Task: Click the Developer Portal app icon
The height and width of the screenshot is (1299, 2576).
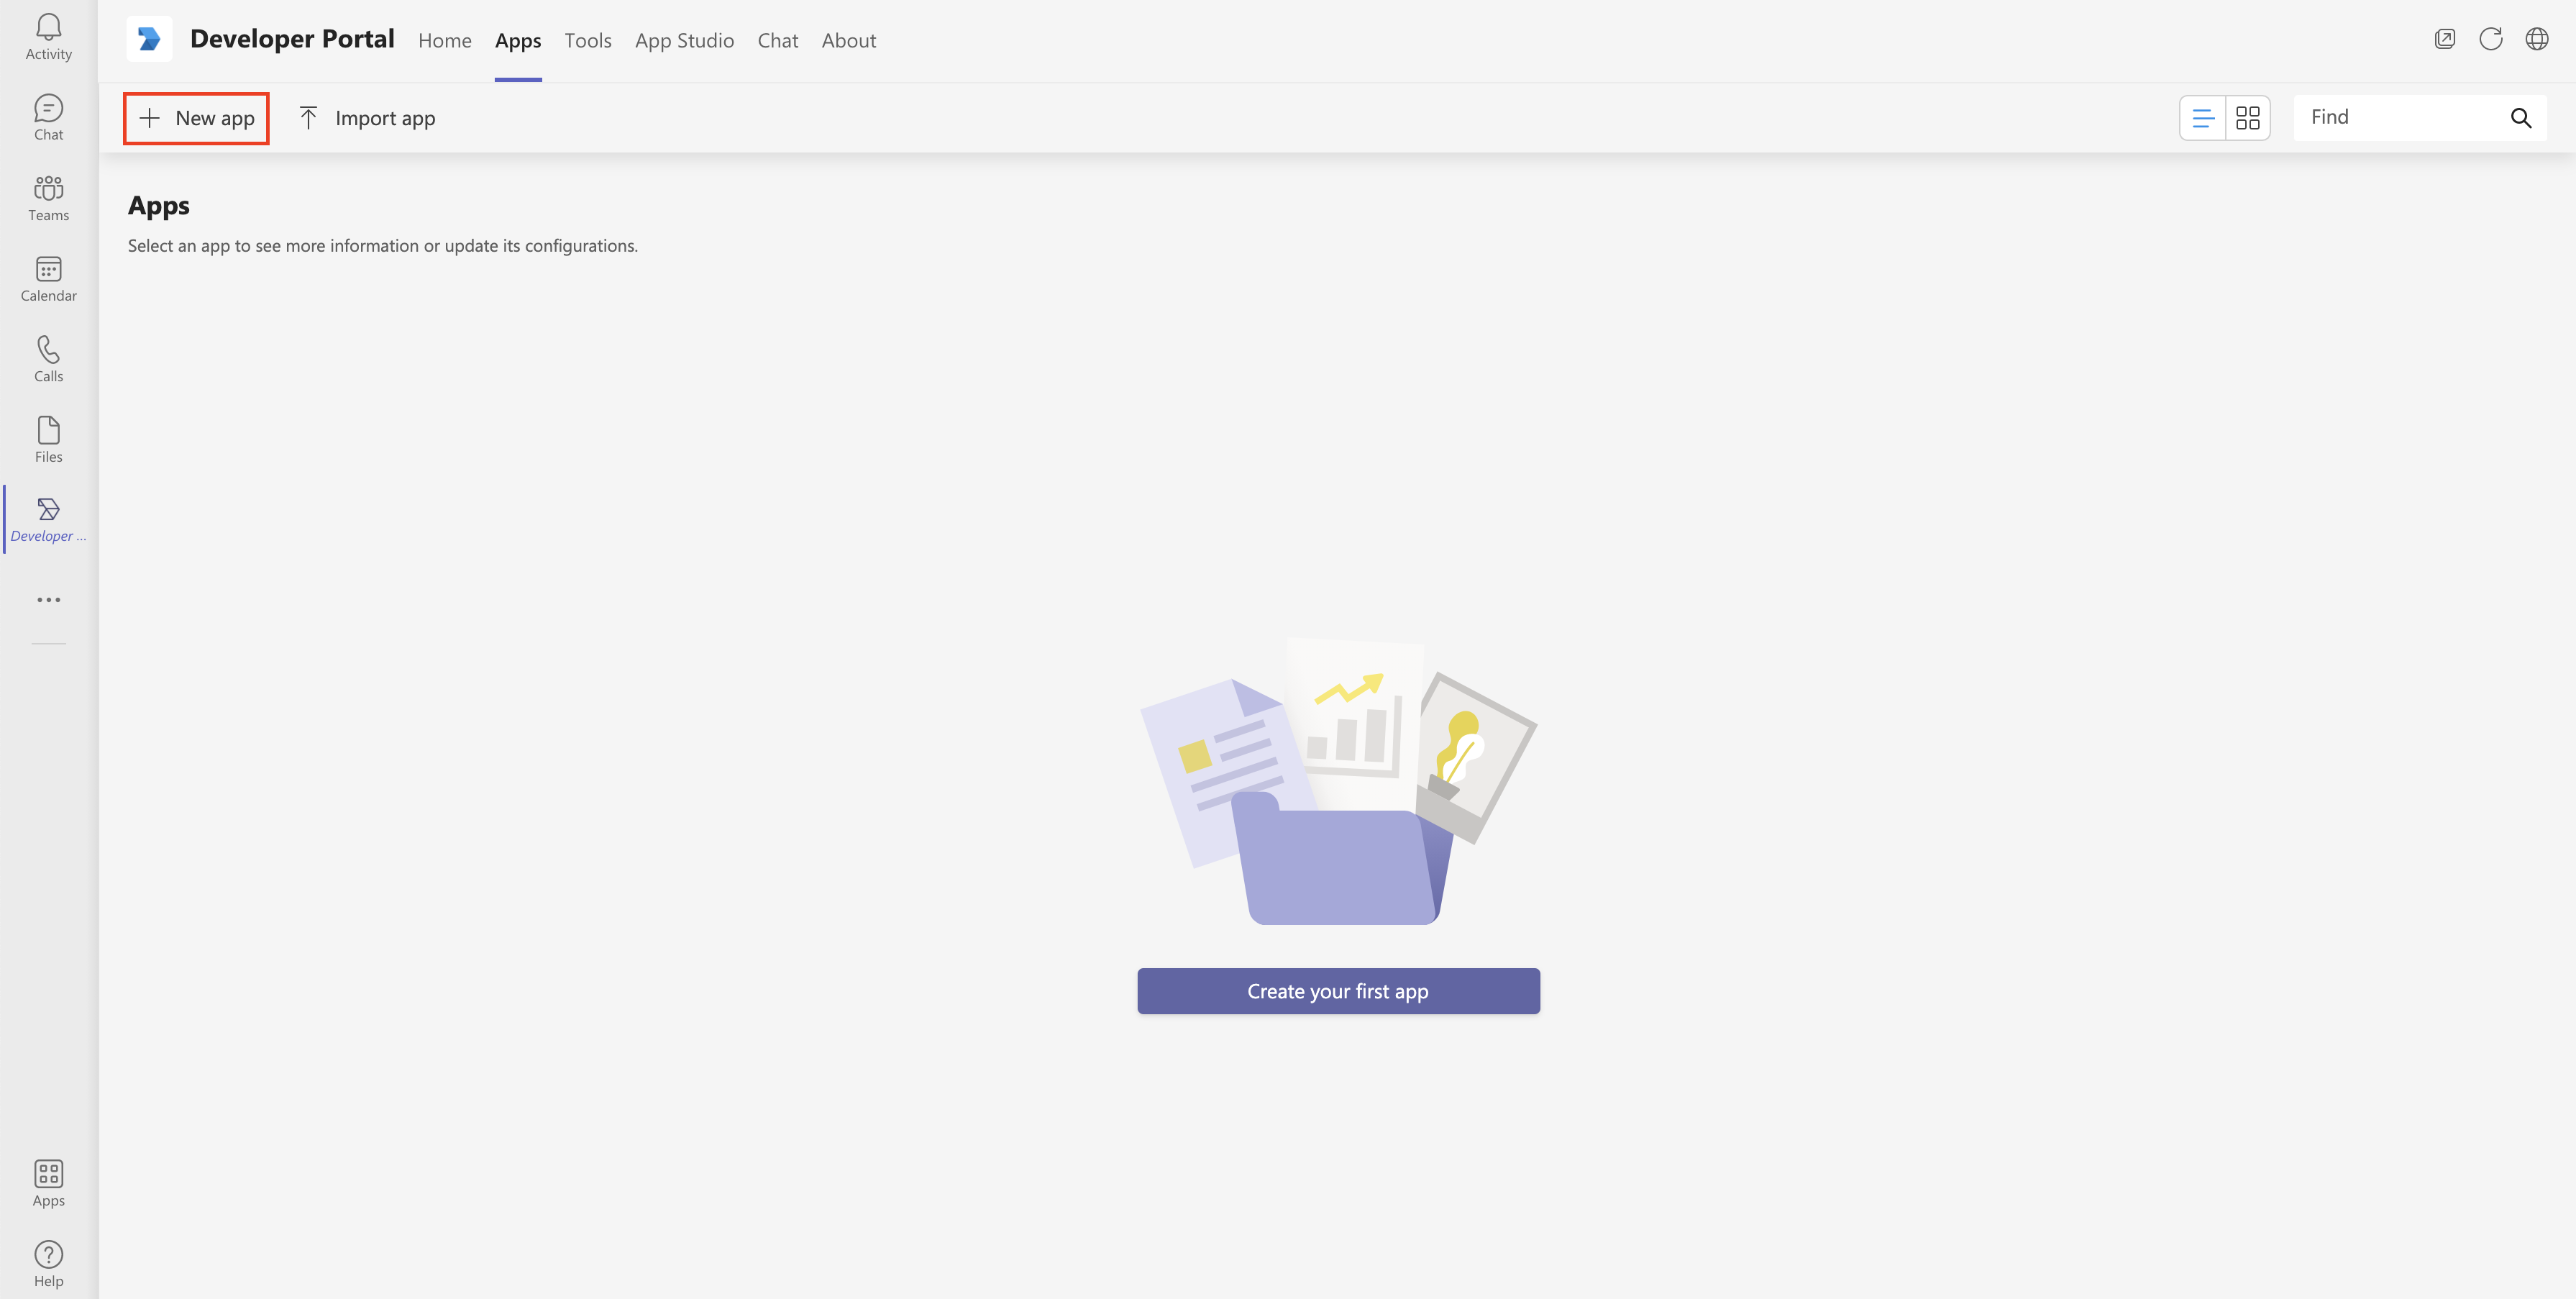Action: tap(48, 511)
